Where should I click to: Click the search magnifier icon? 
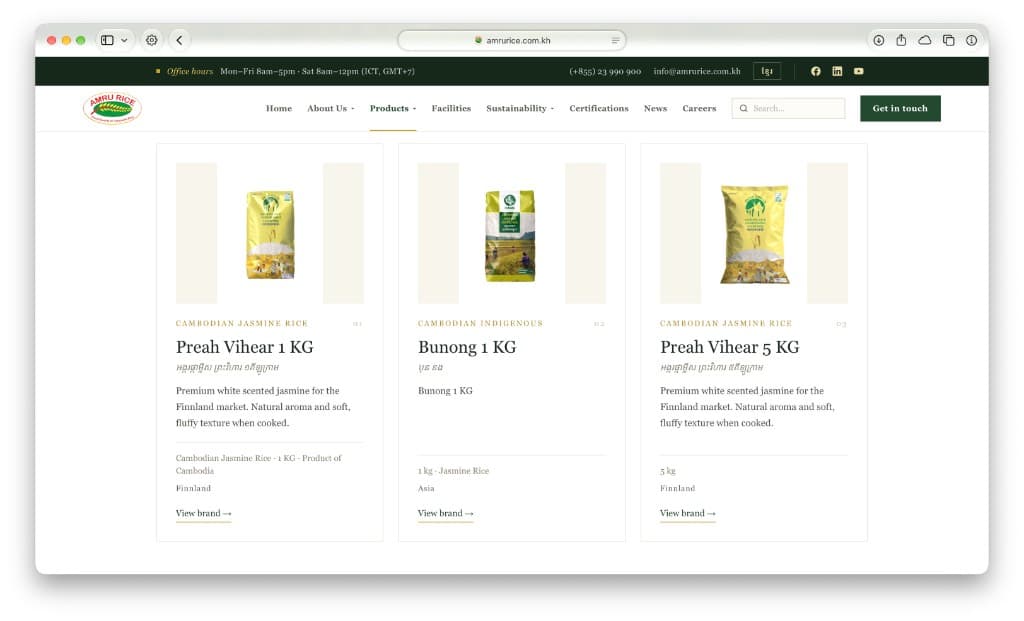743,108
